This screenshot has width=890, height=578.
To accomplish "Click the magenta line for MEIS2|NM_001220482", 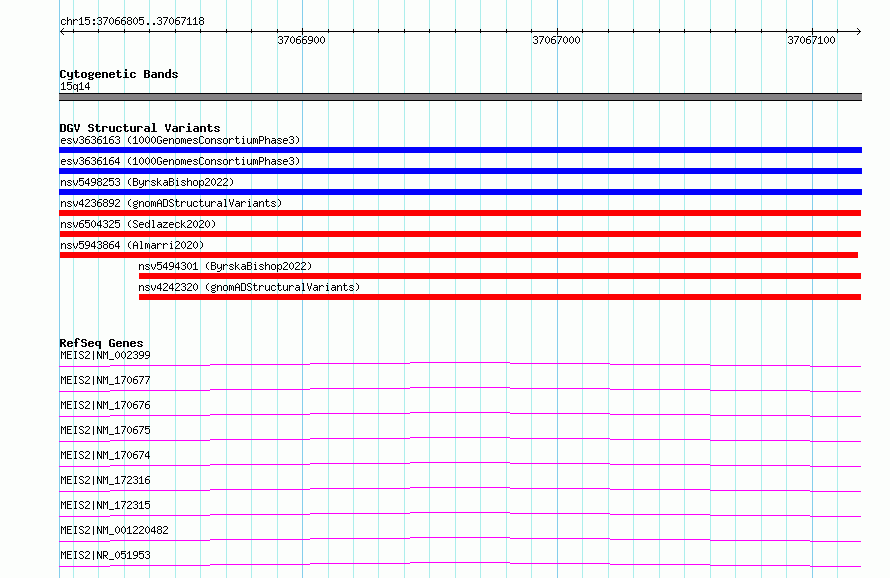I will [x=460, y=539].
